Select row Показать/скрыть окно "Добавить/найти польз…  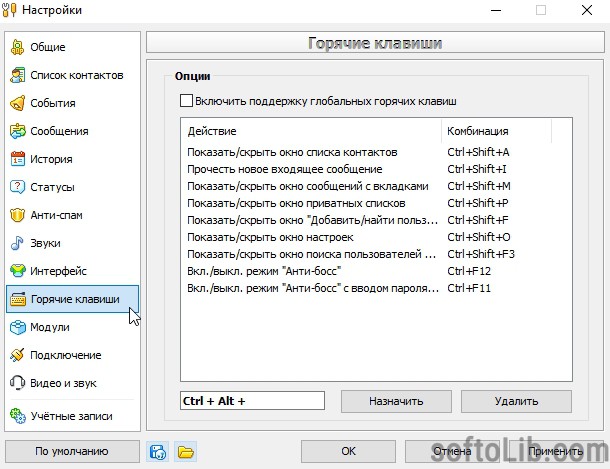pyautogui.click(x=376, y=220)
